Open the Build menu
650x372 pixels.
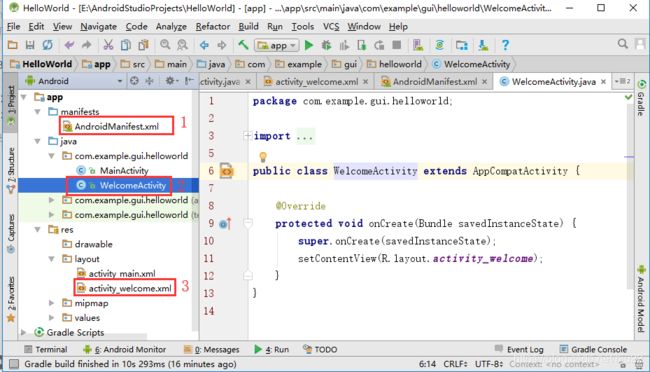[248, 27]
